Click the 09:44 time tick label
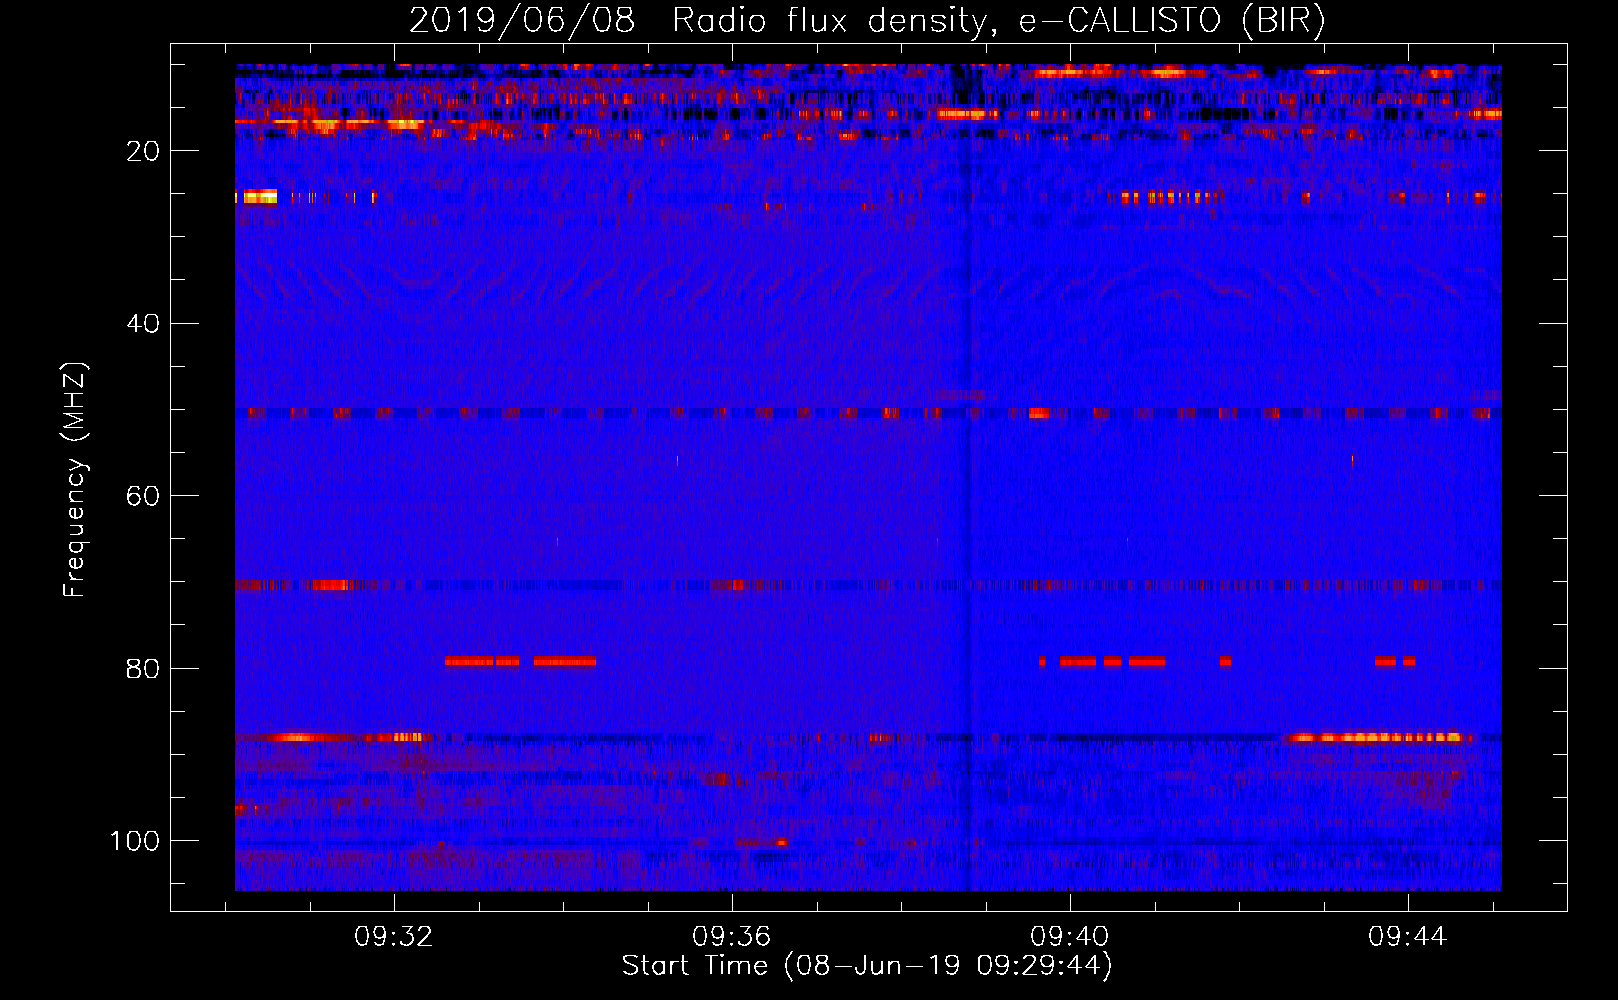The height and width of the screenshot is (1000, 1618). (x=1408, y=936)
